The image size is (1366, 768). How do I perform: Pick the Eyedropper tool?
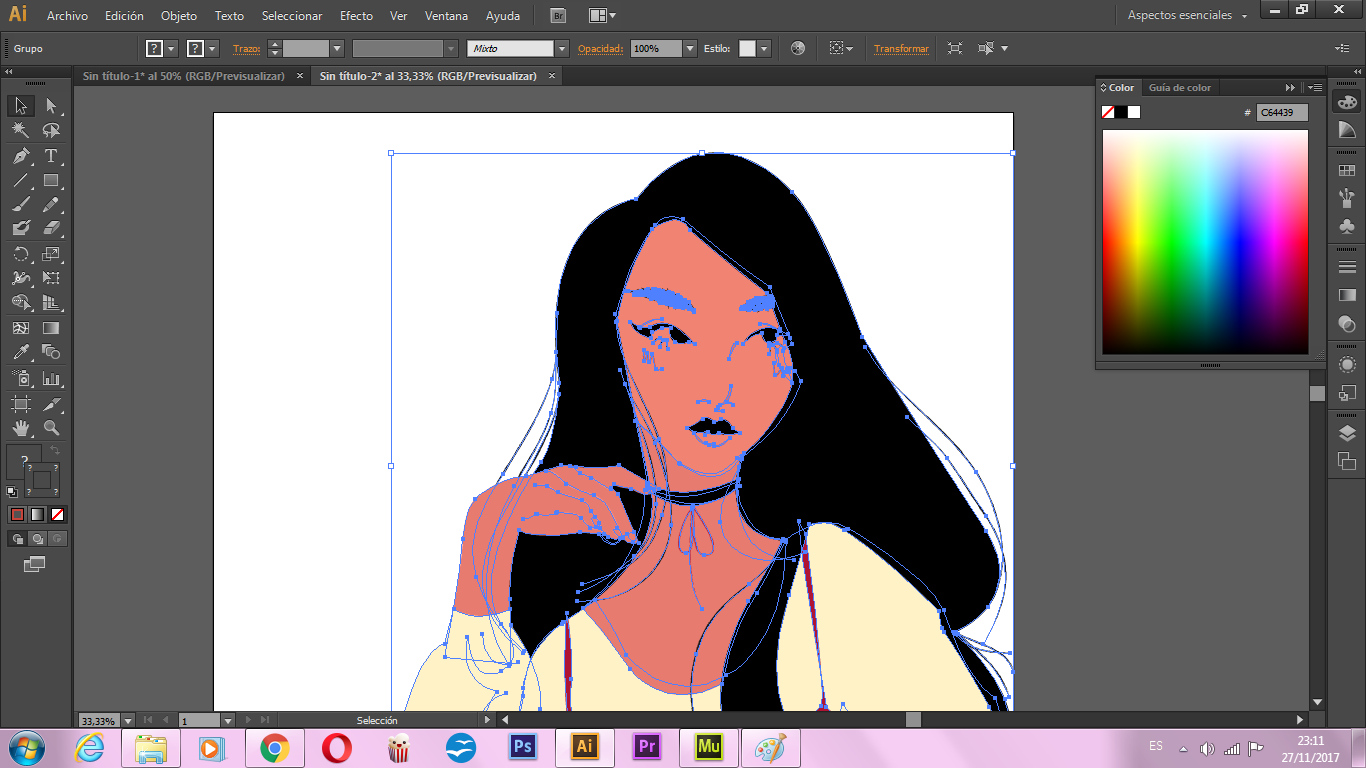[21, 352]
